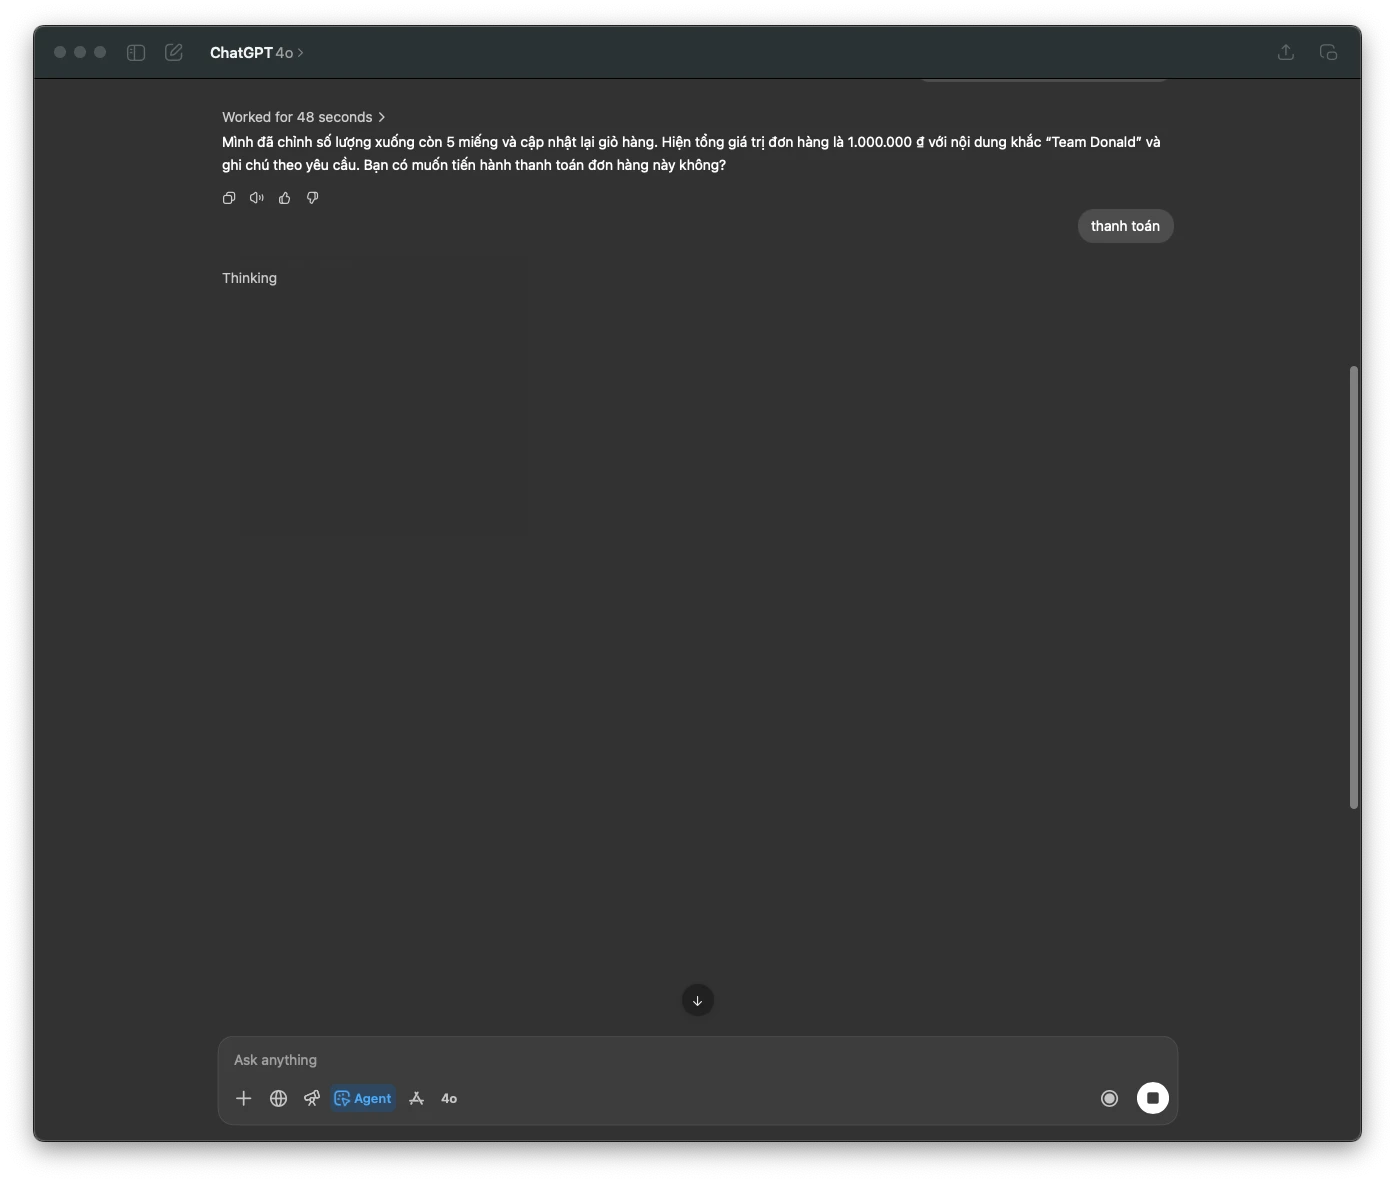Click the copy response icon
Screen dimensions: 1395x1183
[229, 198]
